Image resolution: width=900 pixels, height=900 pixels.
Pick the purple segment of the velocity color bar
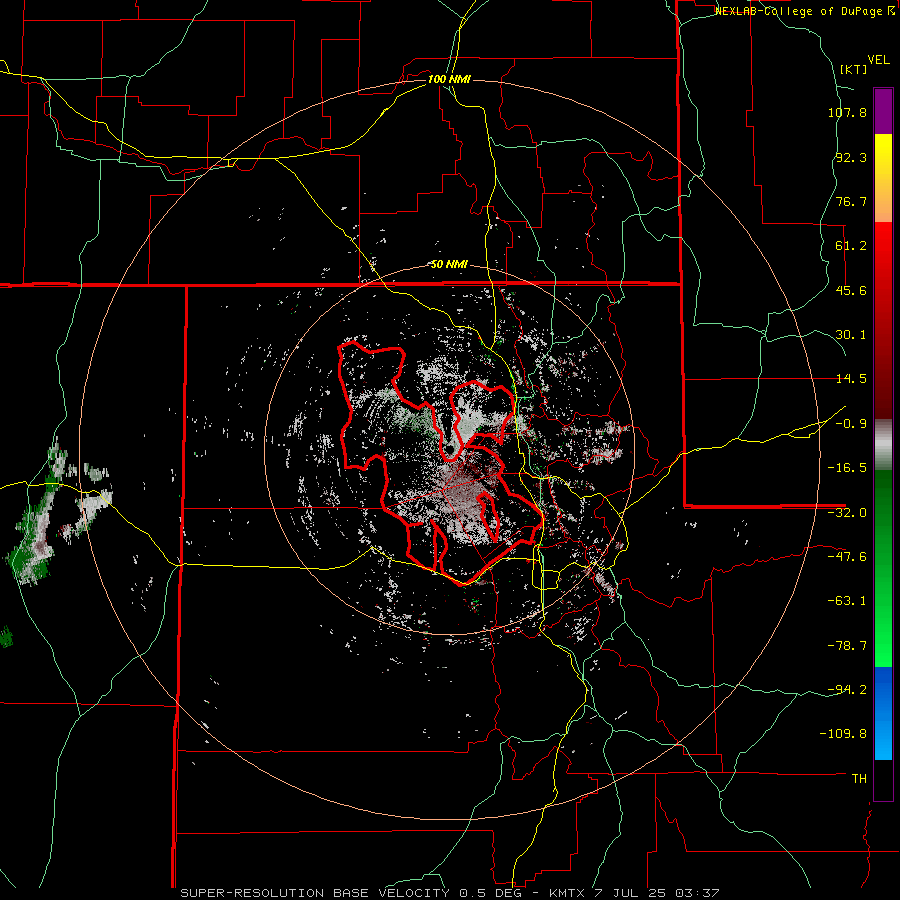click(x=883, y=111)
